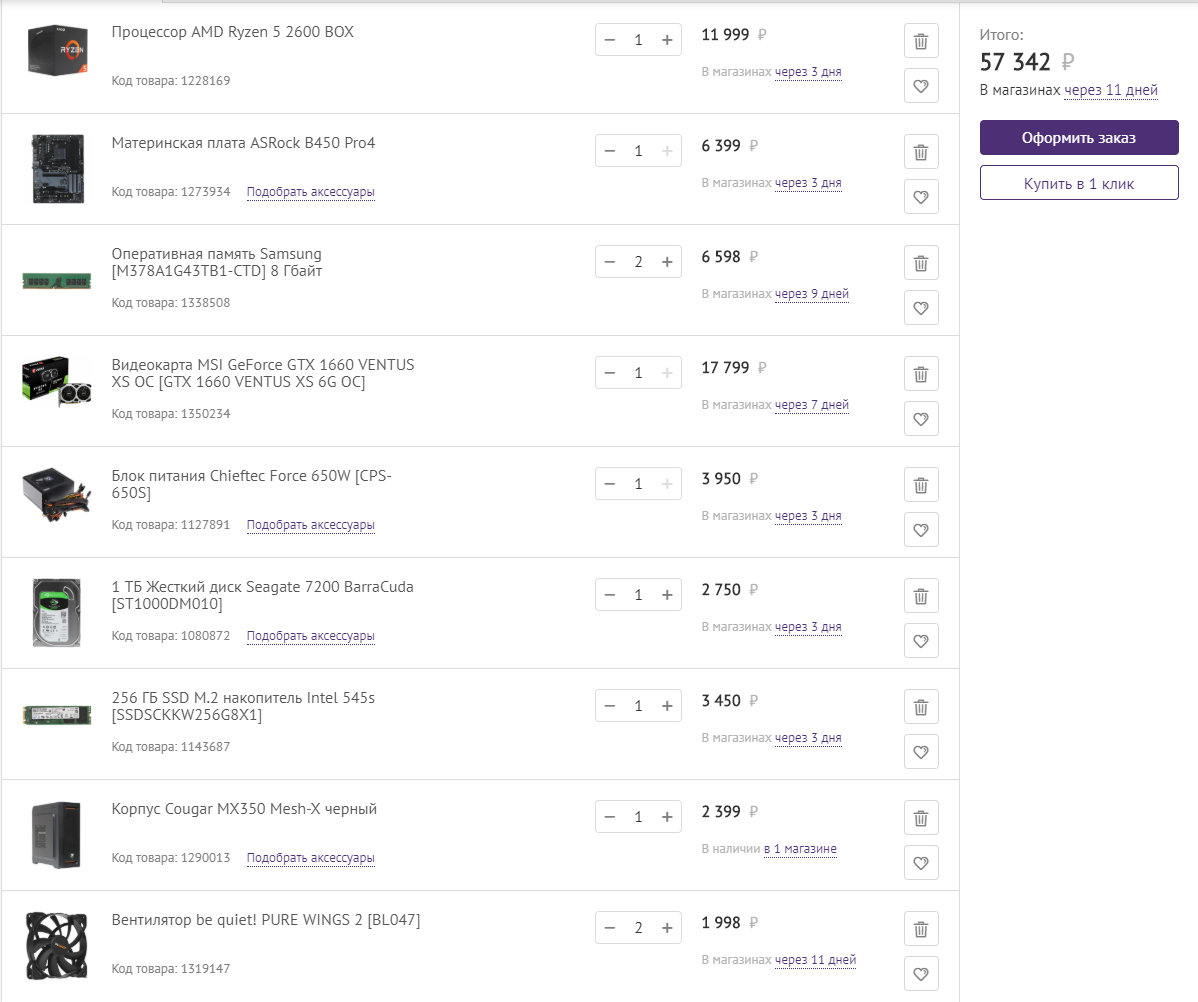This screenshot has height=1002, width=1198.
Task: Delete Chieftec Force 650W power supply
Action: point(921,486)
